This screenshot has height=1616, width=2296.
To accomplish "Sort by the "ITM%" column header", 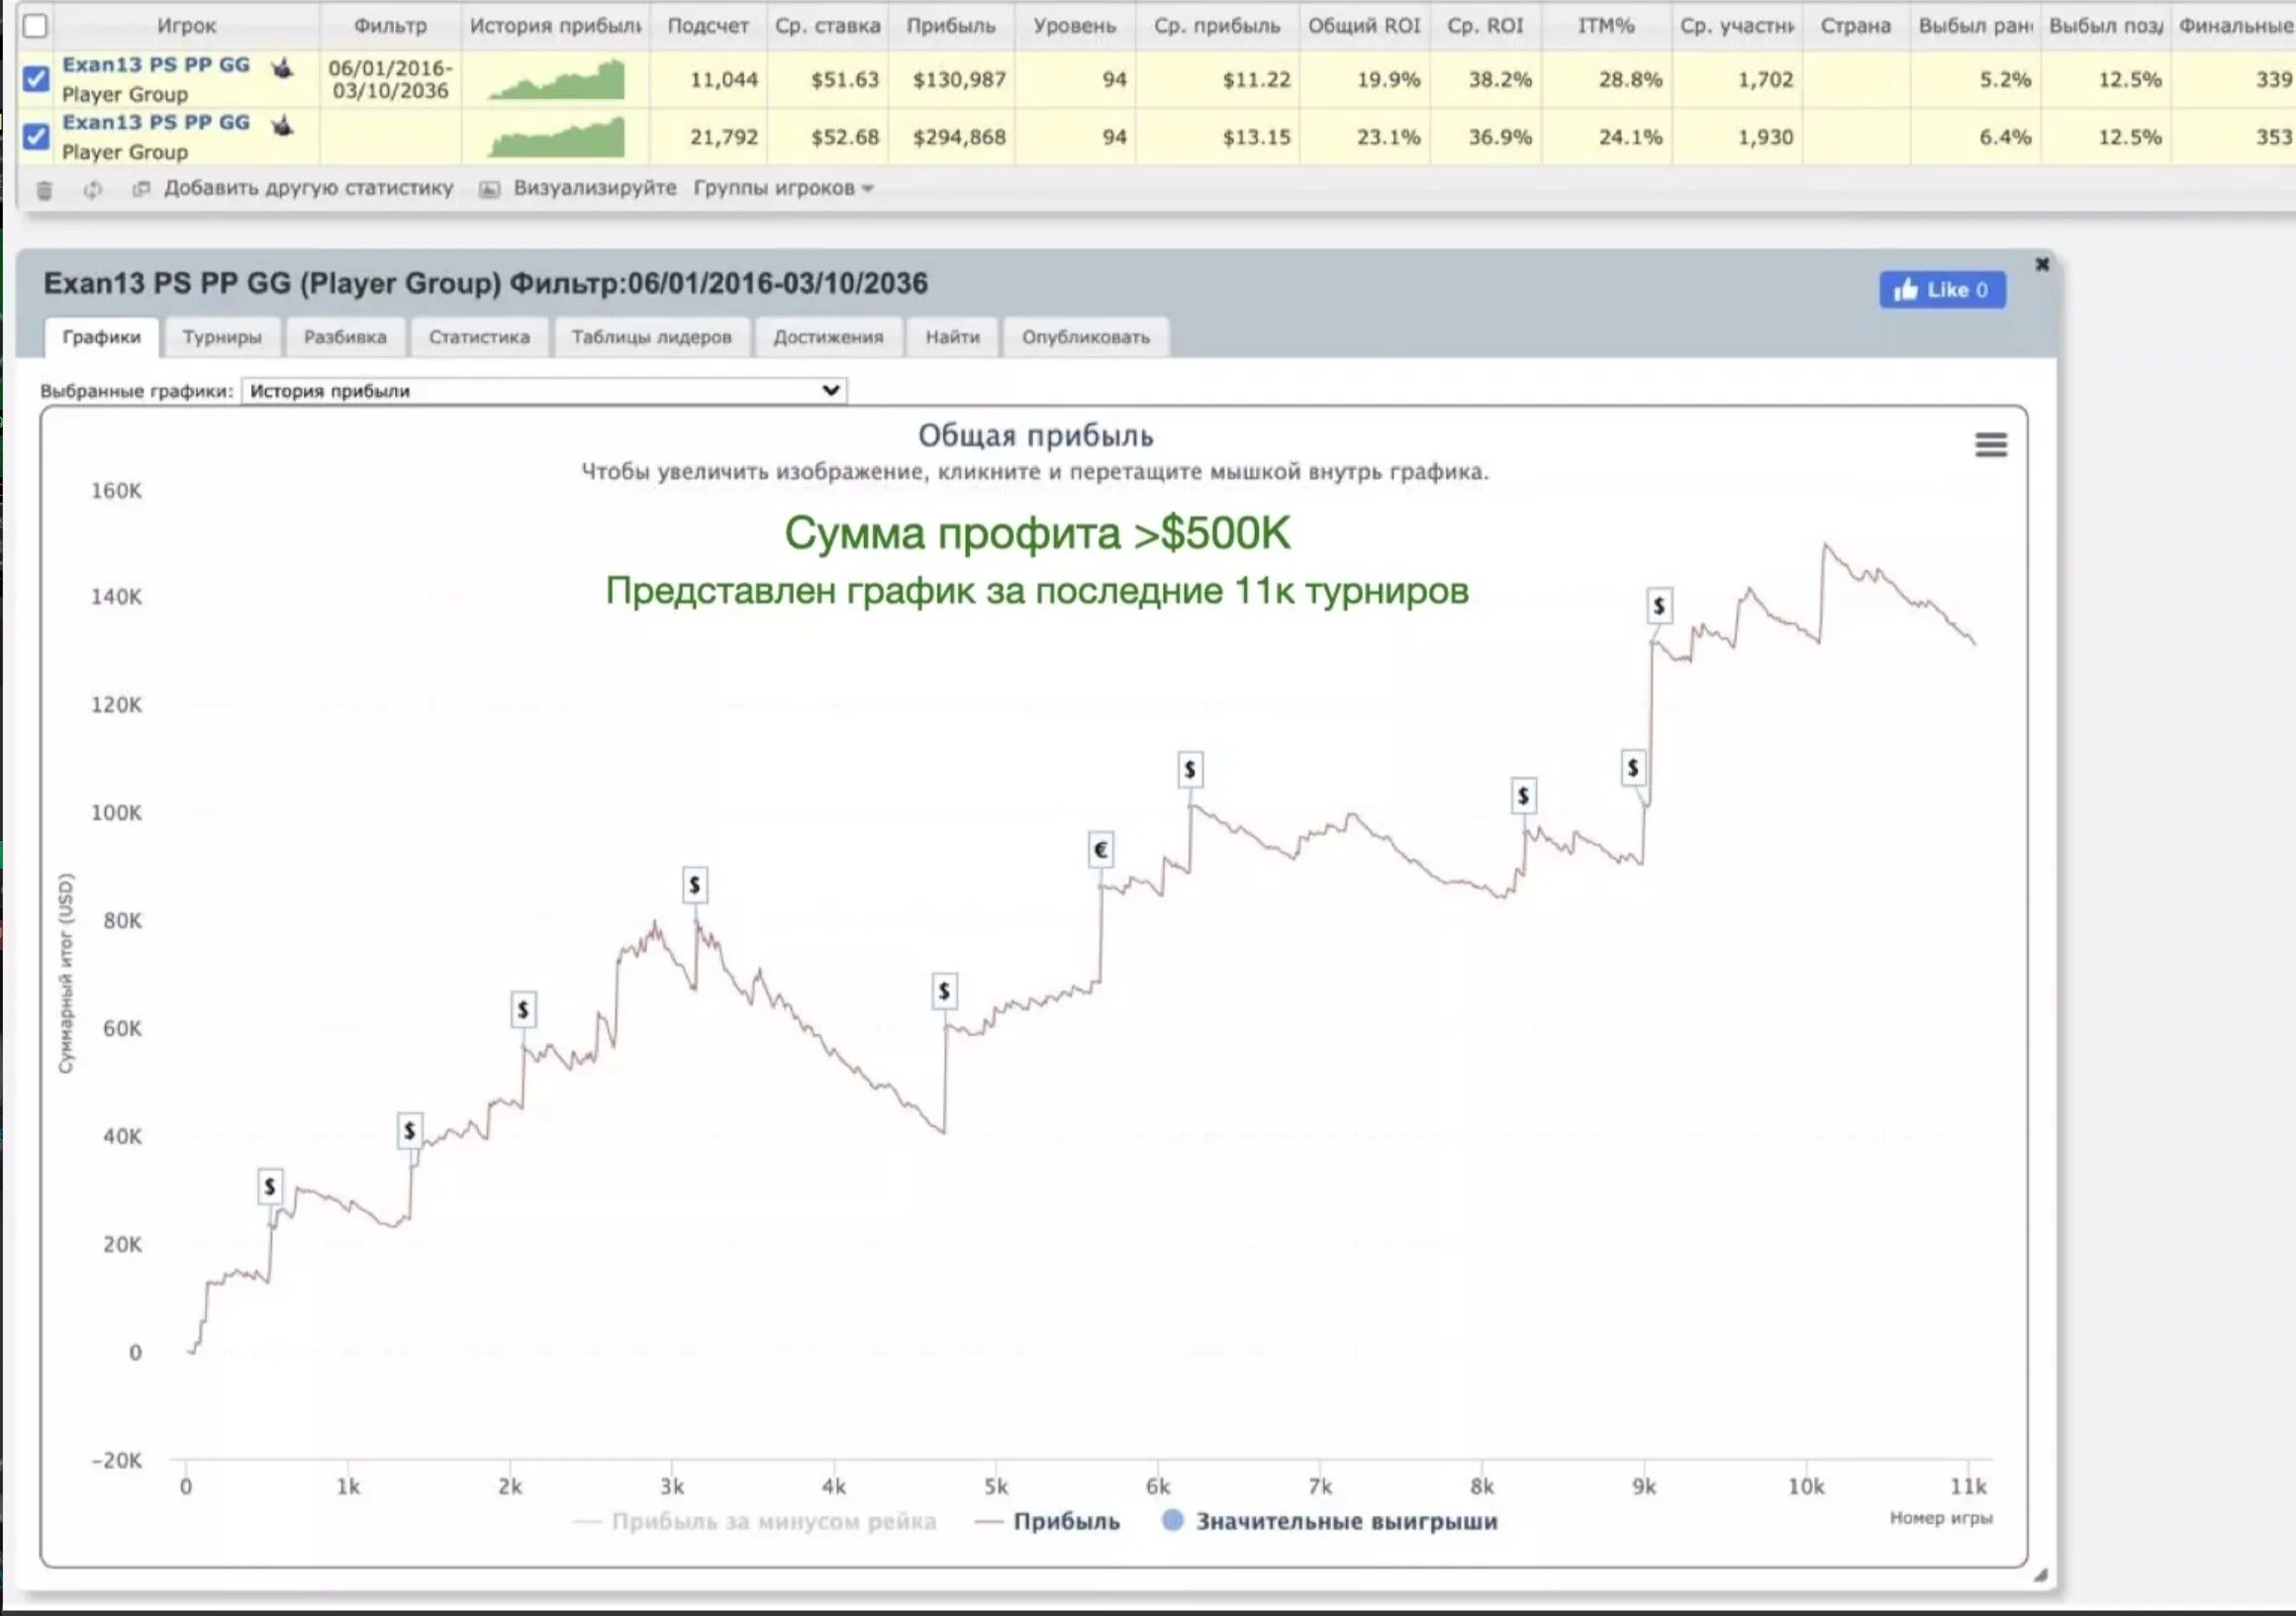I will [1605, 26].
